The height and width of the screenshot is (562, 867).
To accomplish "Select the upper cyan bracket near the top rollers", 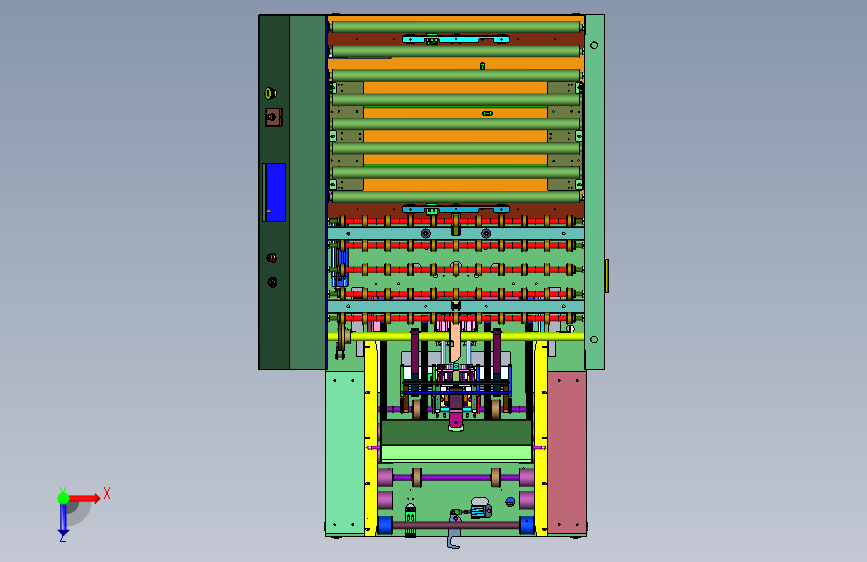I will (x=456, y=39).
